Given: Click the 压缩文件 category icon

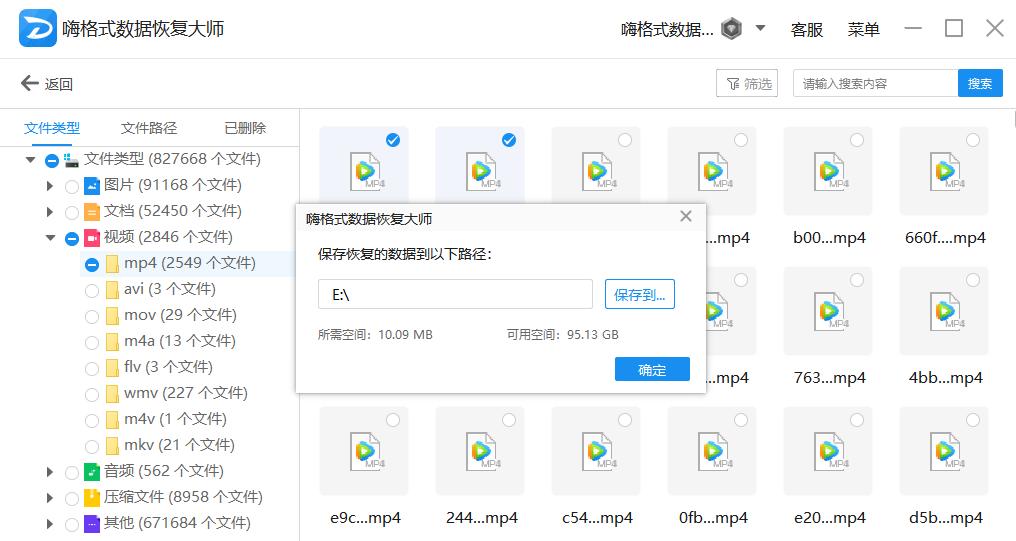Looking at the screenshot, I should (92, 498).
